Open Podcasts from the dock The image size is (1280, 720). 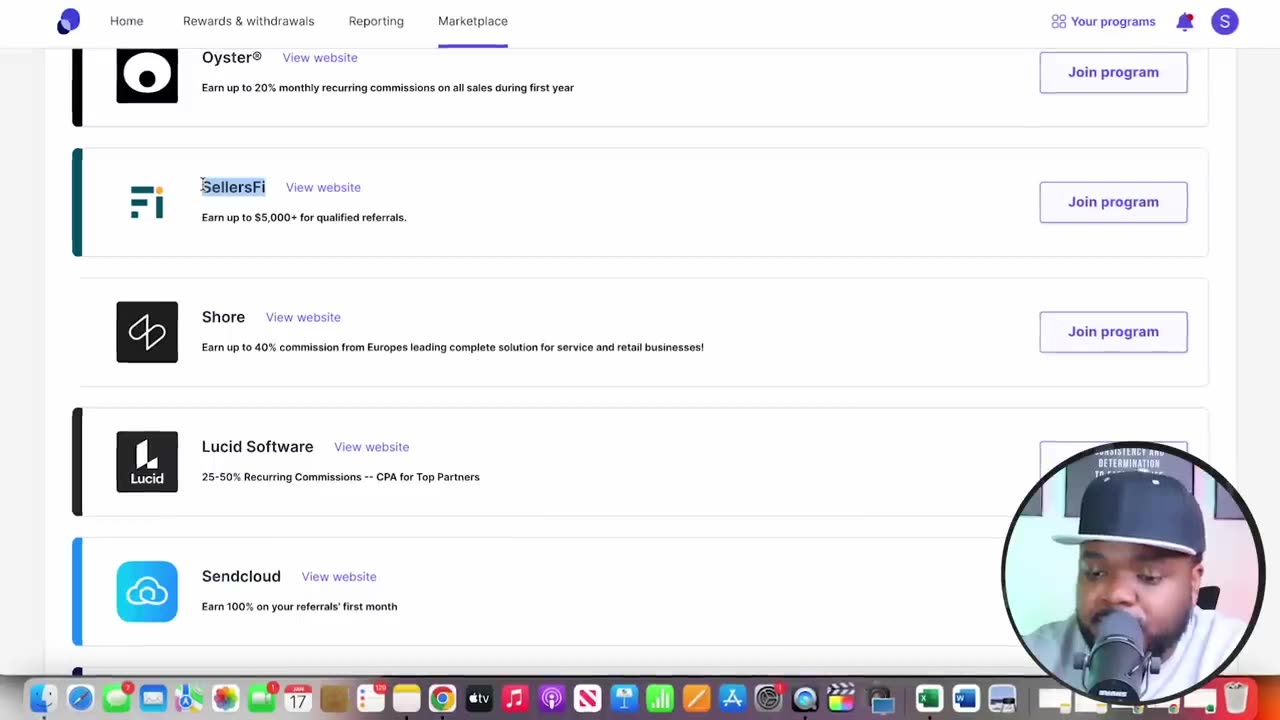click(x=551, y=698)
